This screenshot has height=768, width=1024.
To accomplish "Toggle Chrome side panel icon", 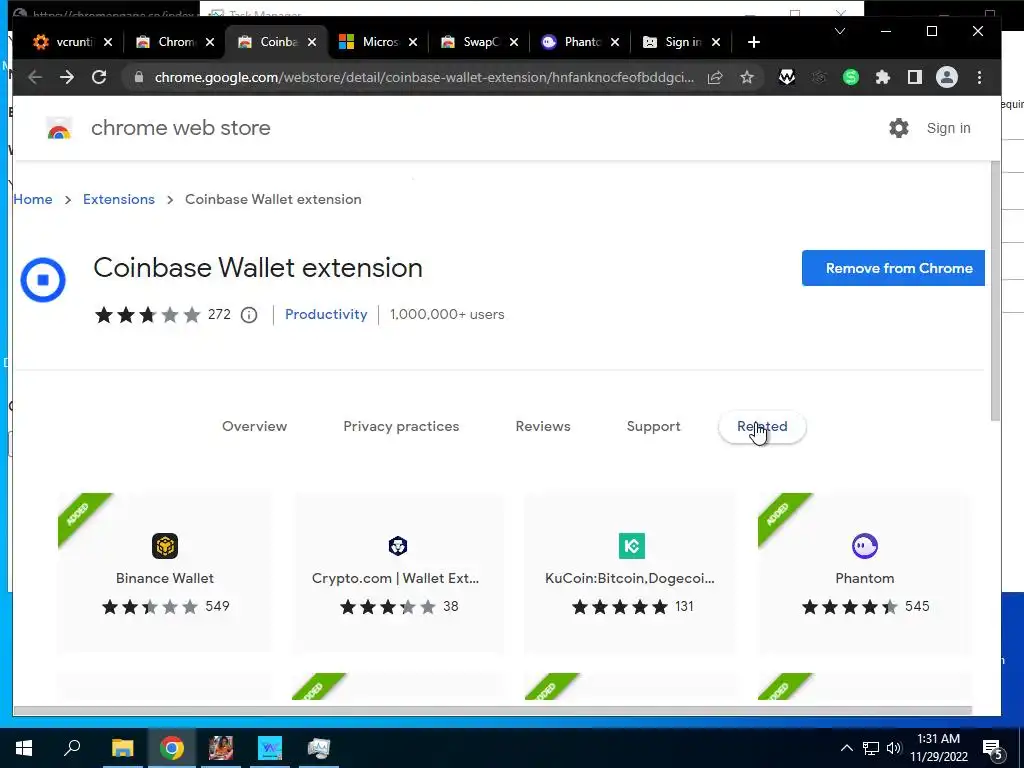I will (914, 77).
